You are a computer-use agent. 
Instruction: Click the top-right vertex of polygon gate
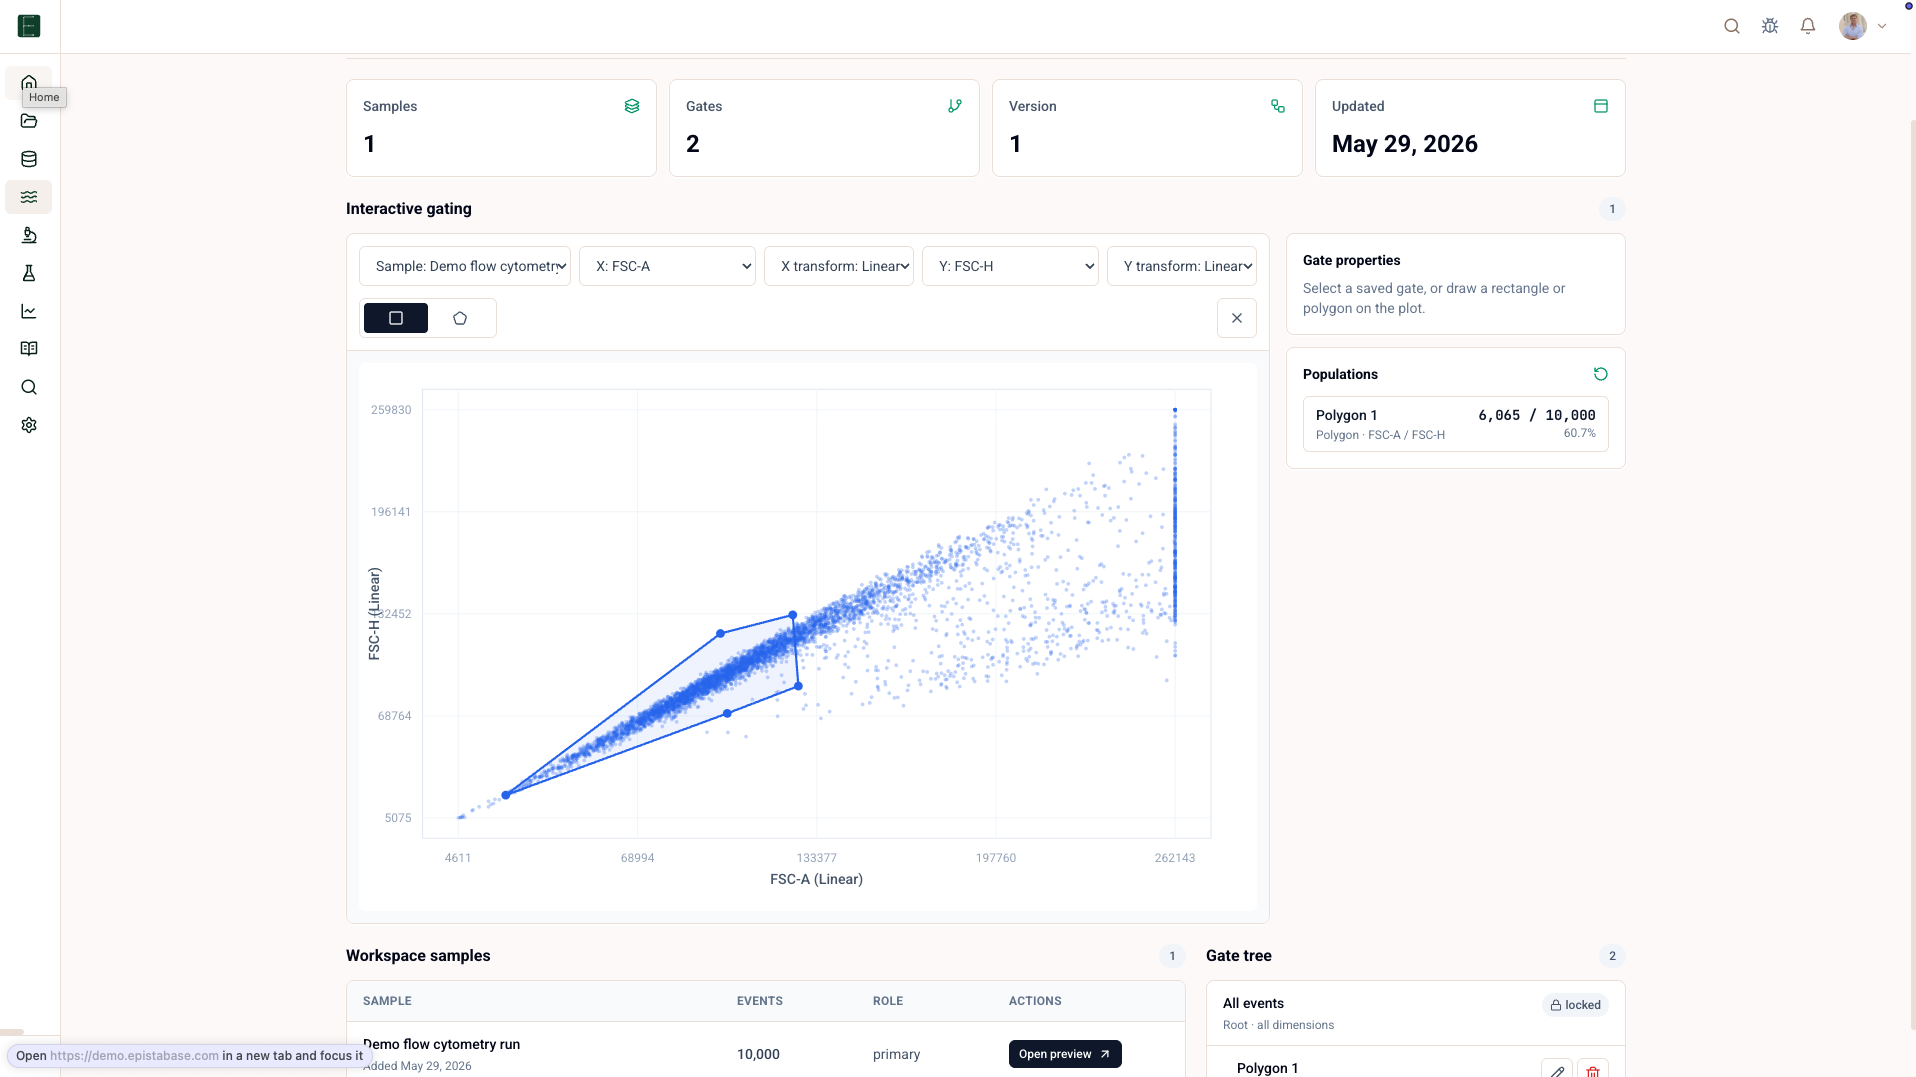coord(792,615)
